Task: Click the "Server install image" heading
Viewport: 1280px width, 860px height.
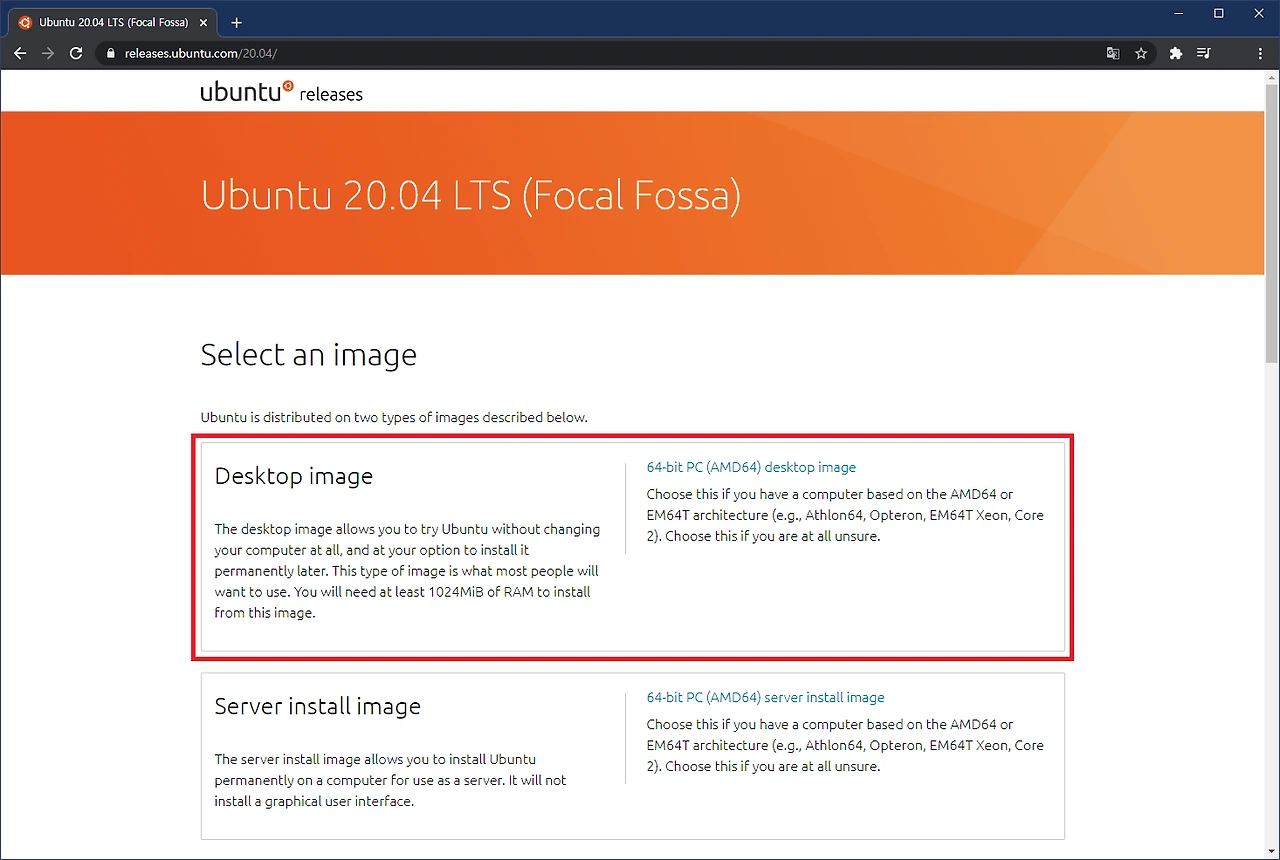Action: pyautogui.click(x=317, y=706)
